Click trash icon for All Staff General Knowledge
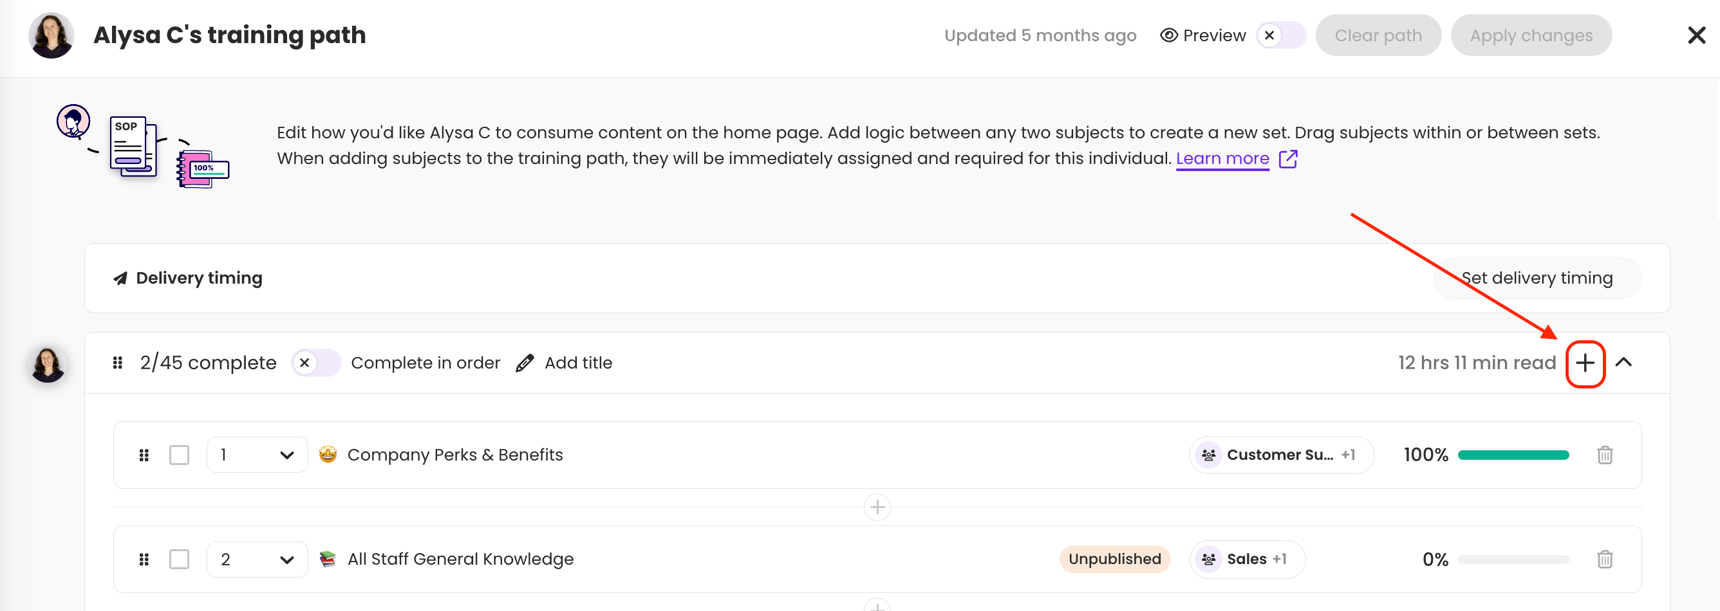 coord(1605,559)
